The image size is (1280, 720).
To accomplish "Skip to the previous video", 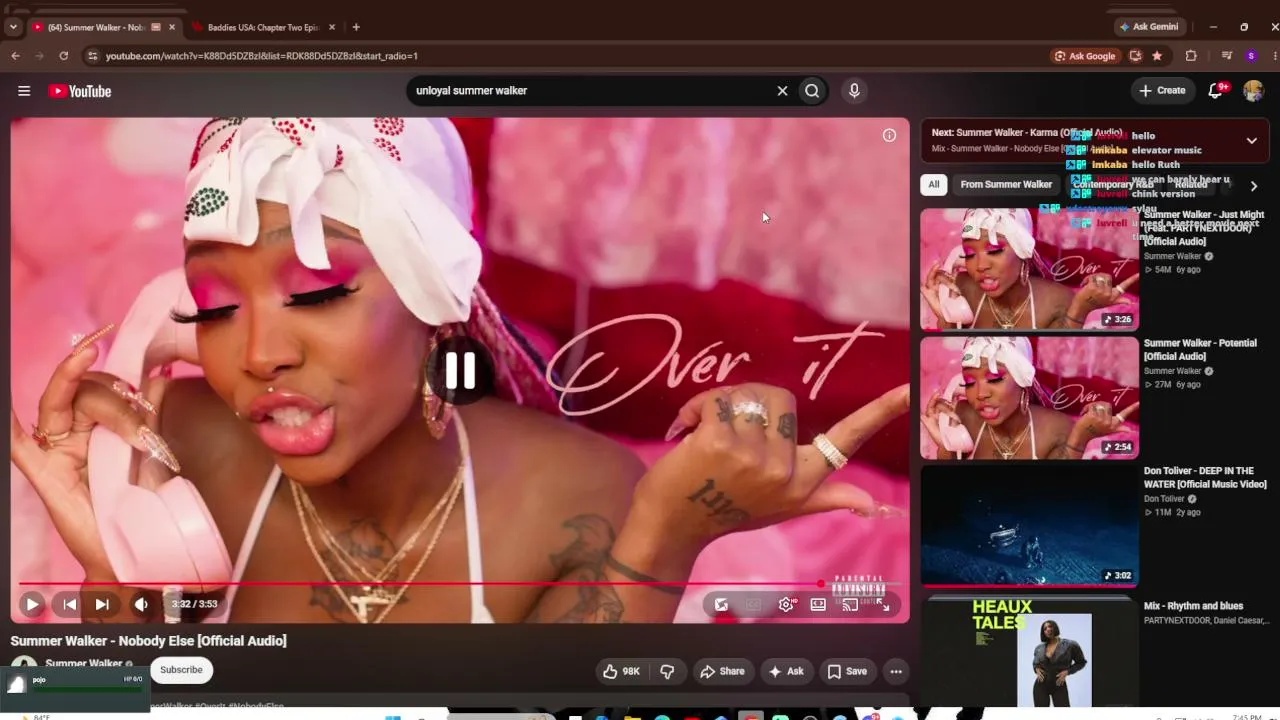I will click(69, 604).
